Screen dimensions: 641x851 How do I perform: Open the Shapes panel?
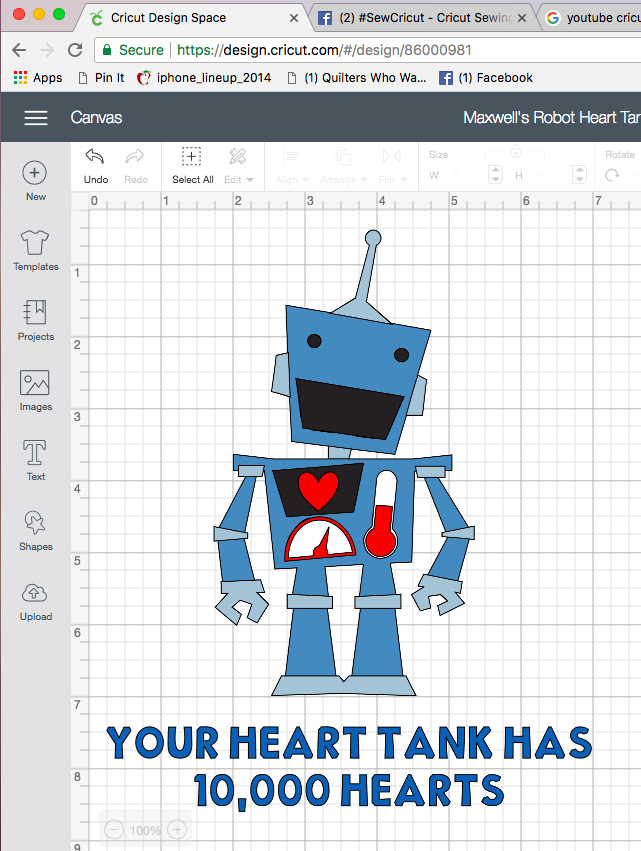pos(35,530)
